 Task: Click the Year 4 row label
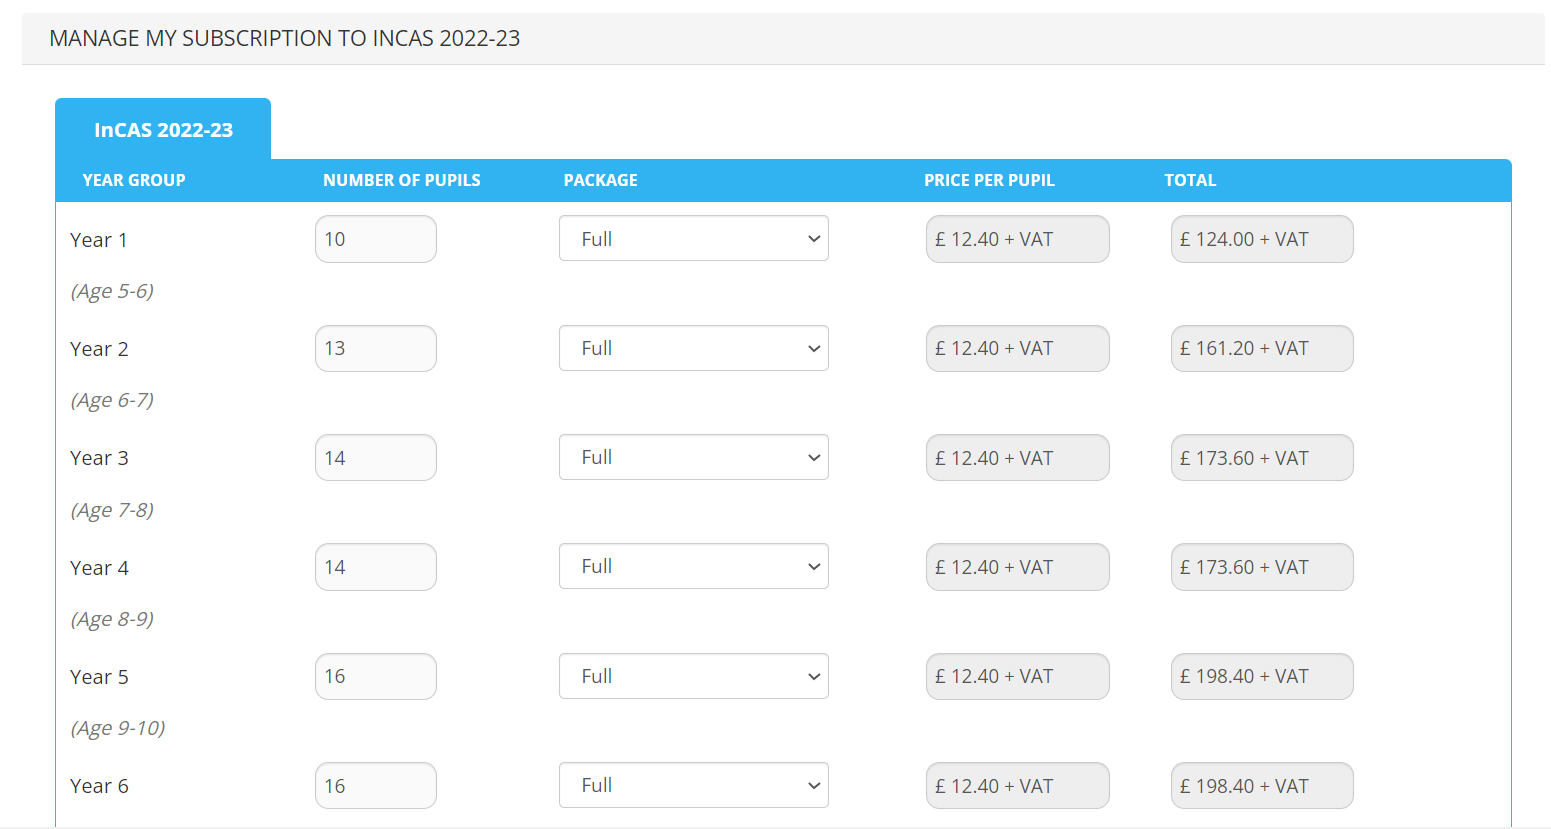coord(99,568)
